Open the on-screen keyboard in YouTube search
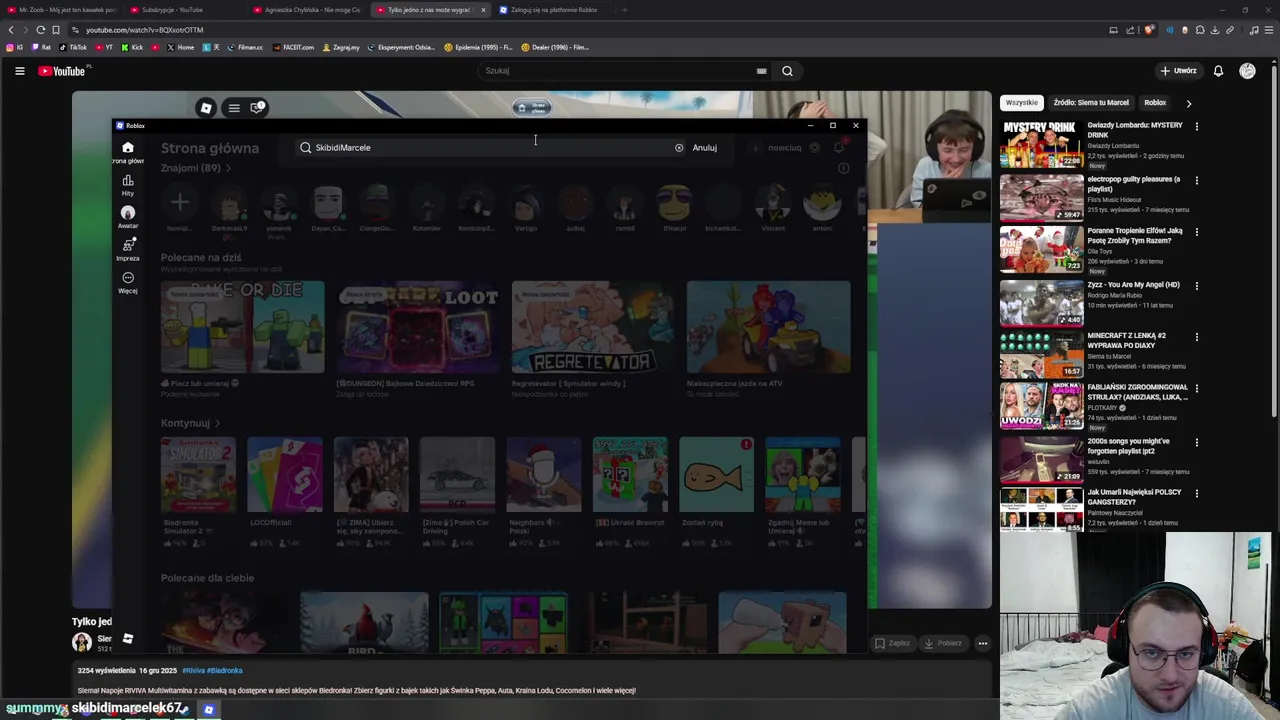This screenshot has height=720, width=1280. coord(761,71)
